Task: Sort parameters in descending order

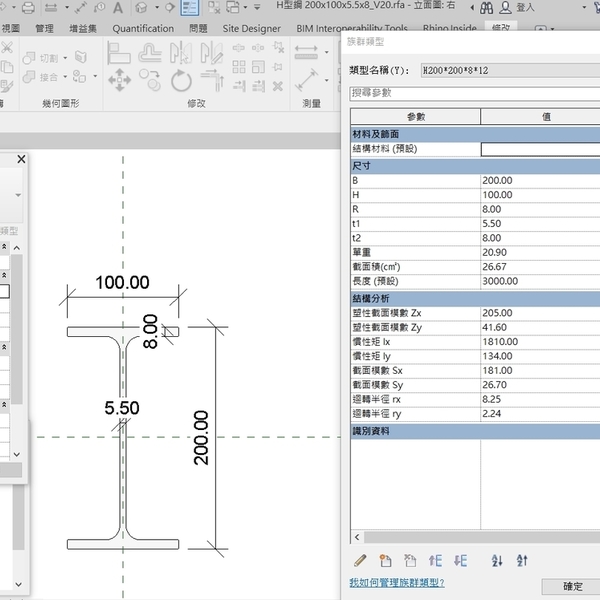Action: 522,561
